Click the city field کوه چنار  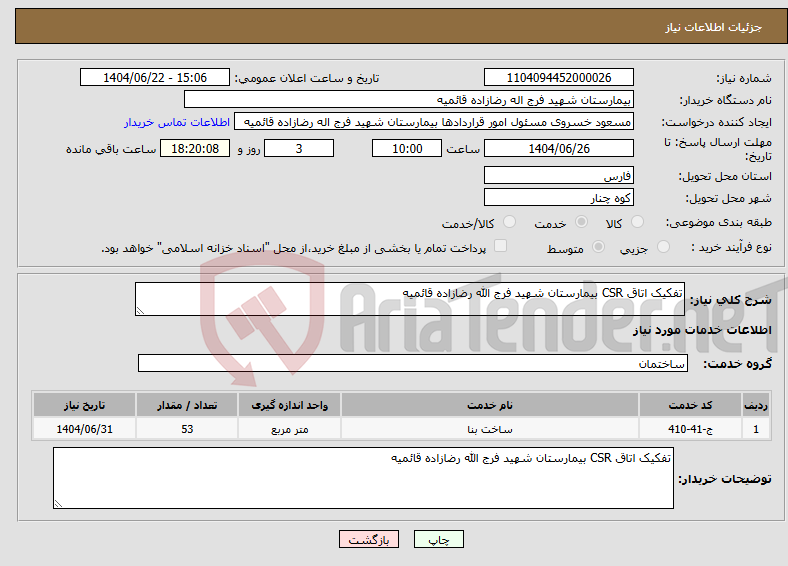click(x=559, y=197)
